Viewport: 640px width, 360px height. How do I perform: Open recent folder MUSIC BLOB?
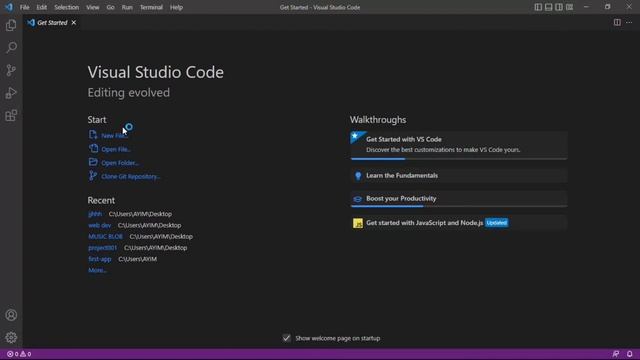pos(105,237)
